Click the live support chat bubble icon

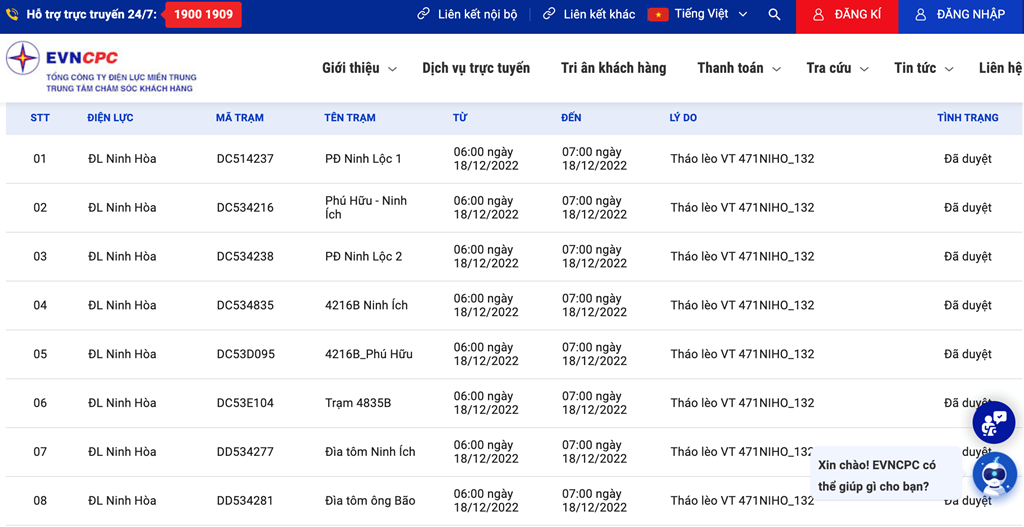click(x=993, y=423)
